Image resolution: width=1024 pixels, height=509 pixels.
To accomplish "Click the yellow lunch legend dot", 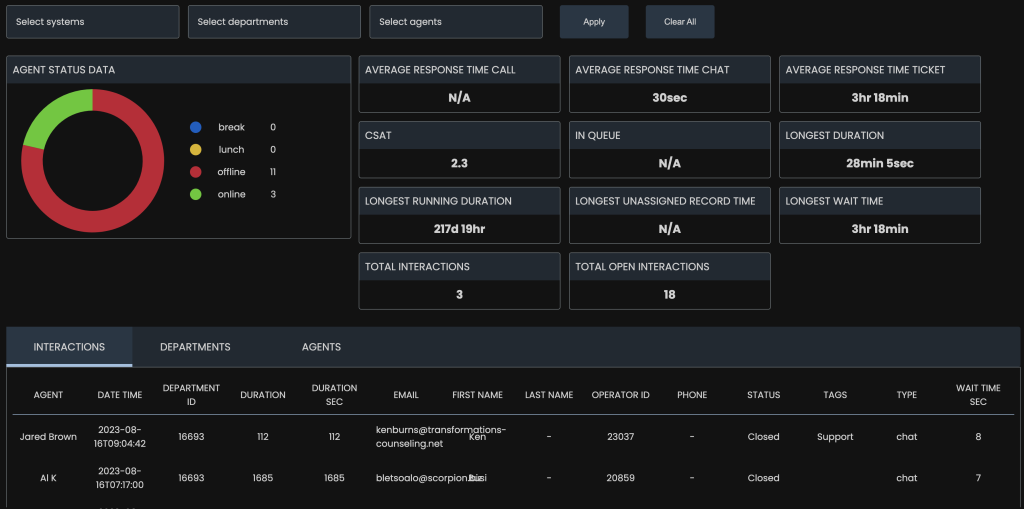I will (196, 150).
